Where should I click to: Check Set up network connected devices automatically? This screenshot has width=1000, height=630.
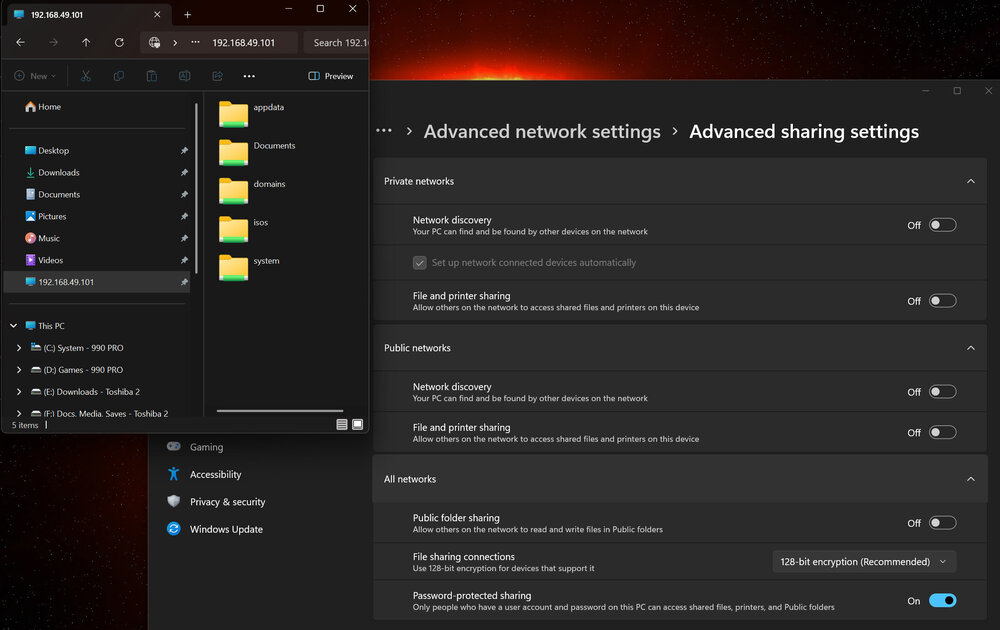pyautogui.click(x=420, y=263)
